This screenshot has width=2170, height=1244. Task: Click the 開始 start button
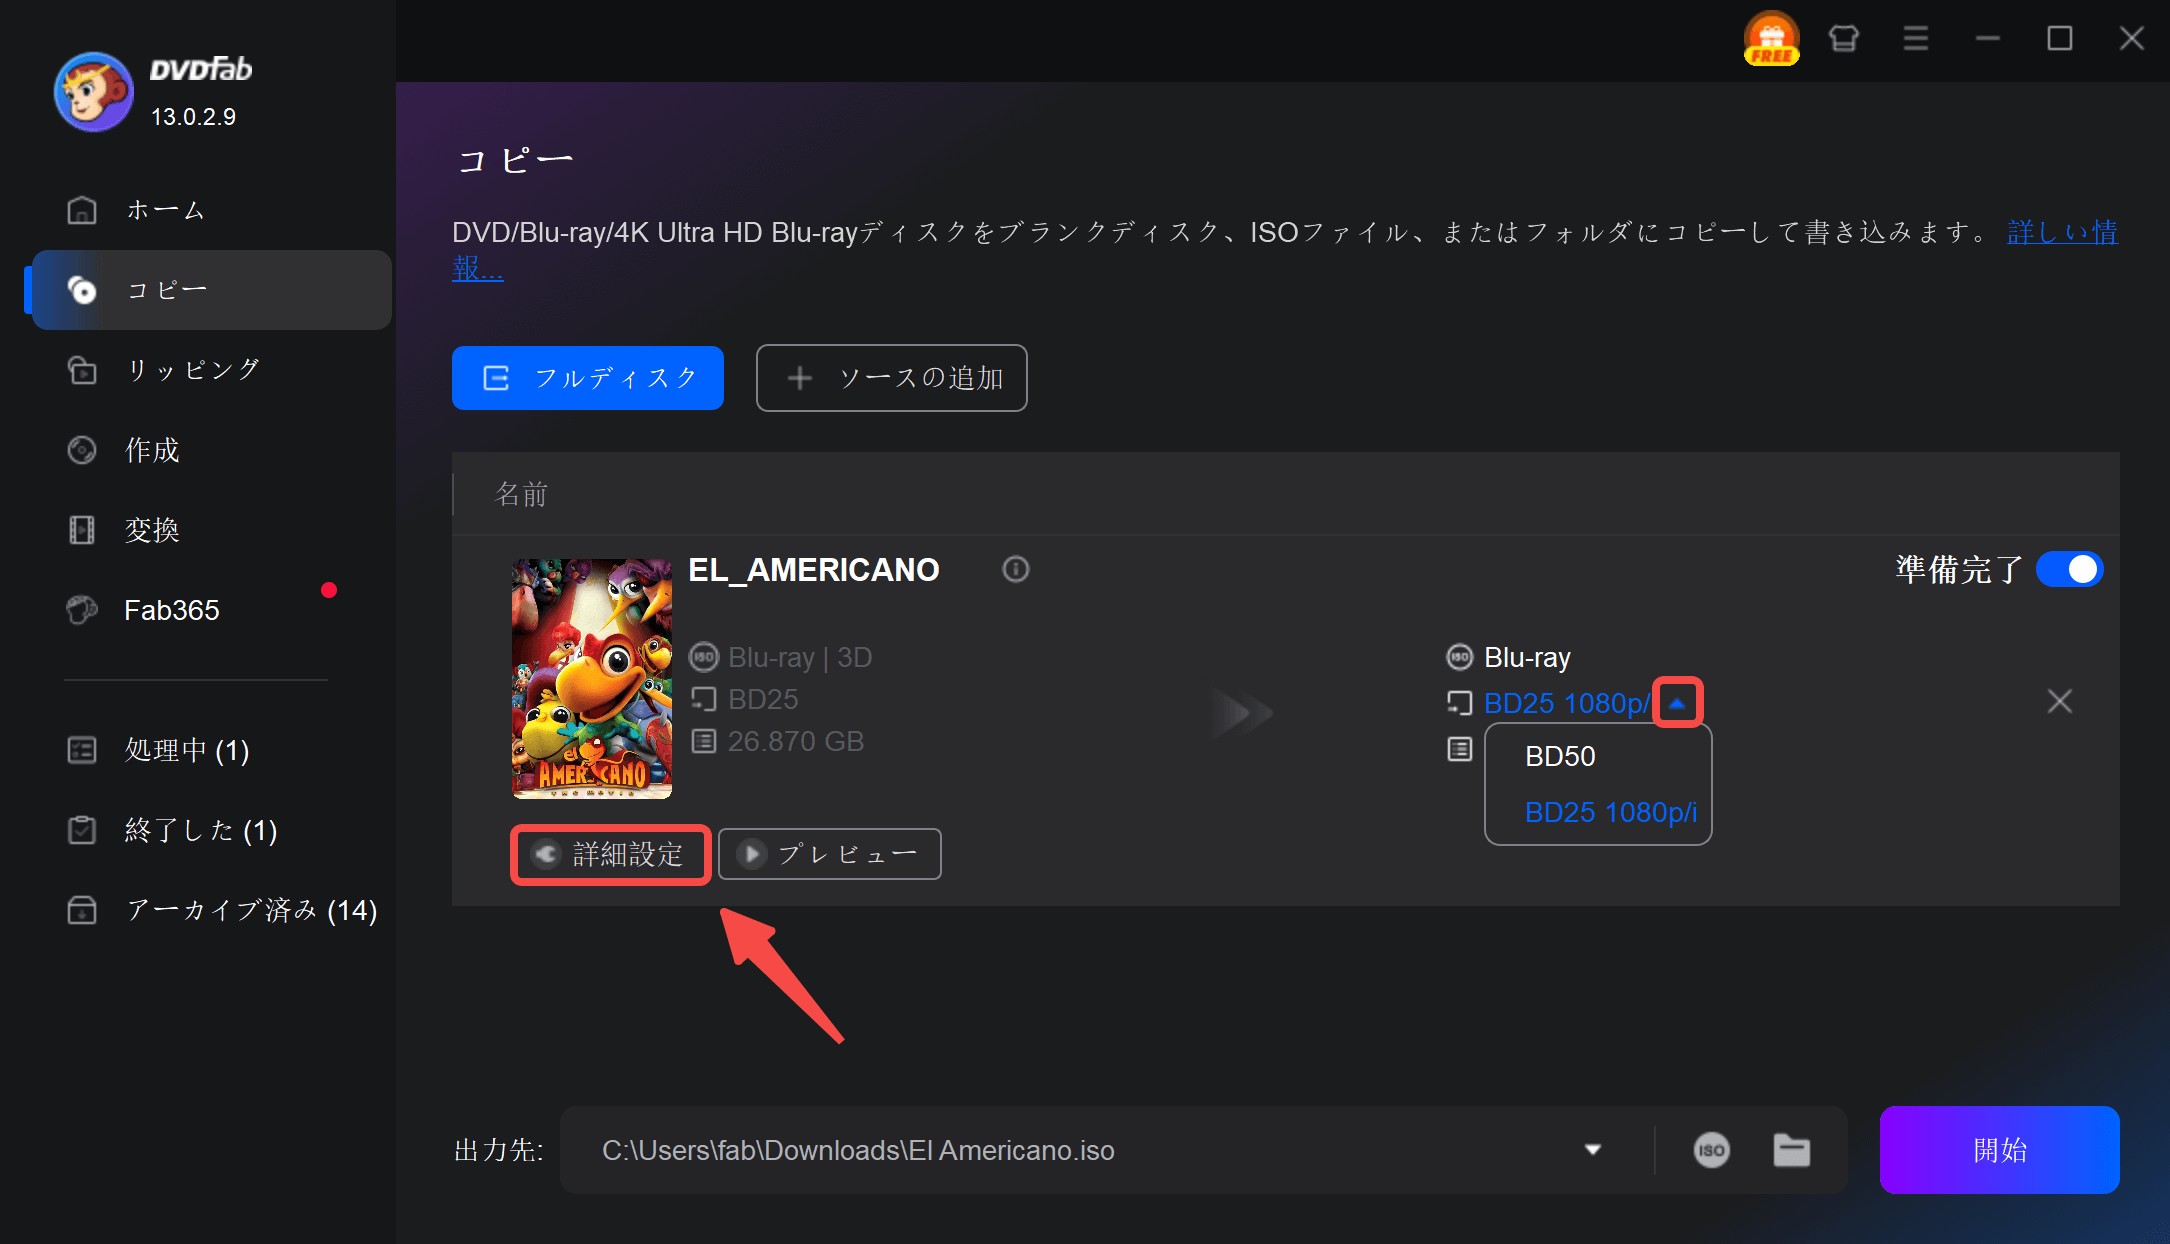coord(1999,1150)
